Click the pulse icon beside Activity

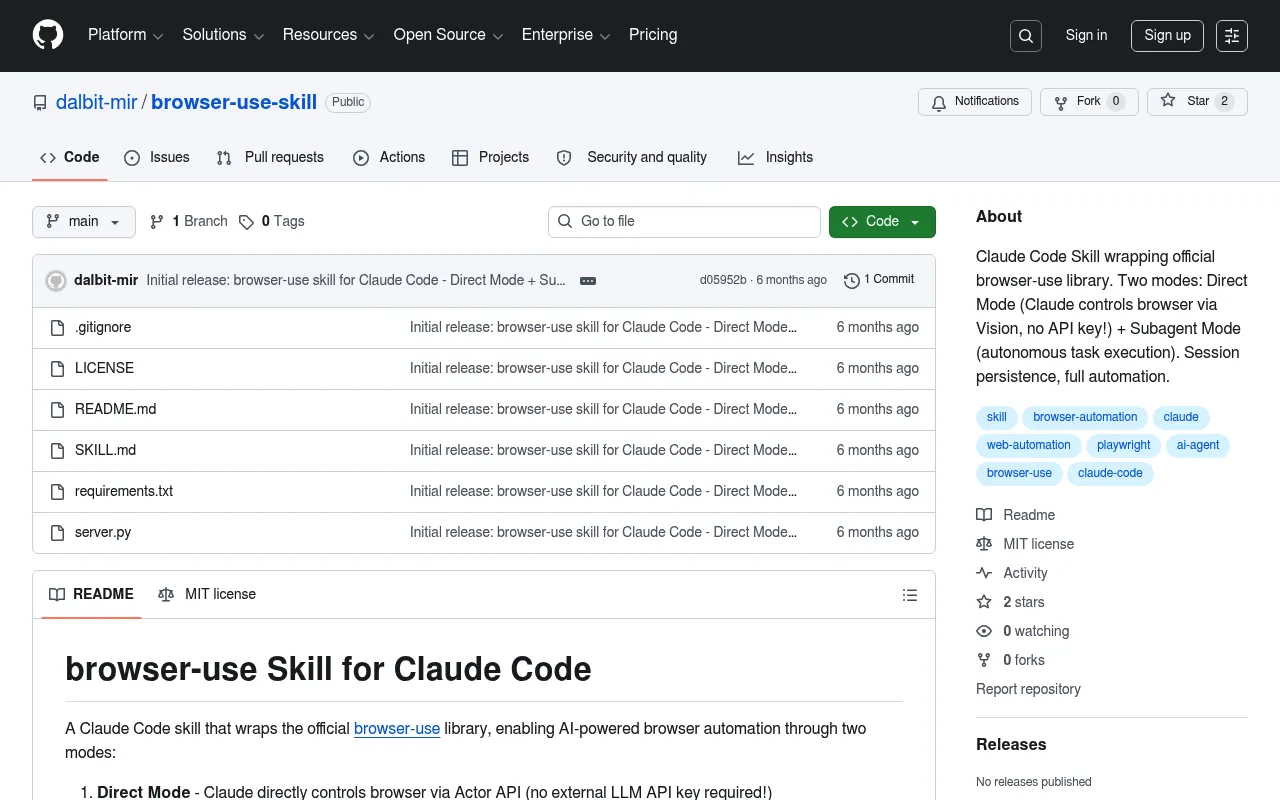[984, 573]
